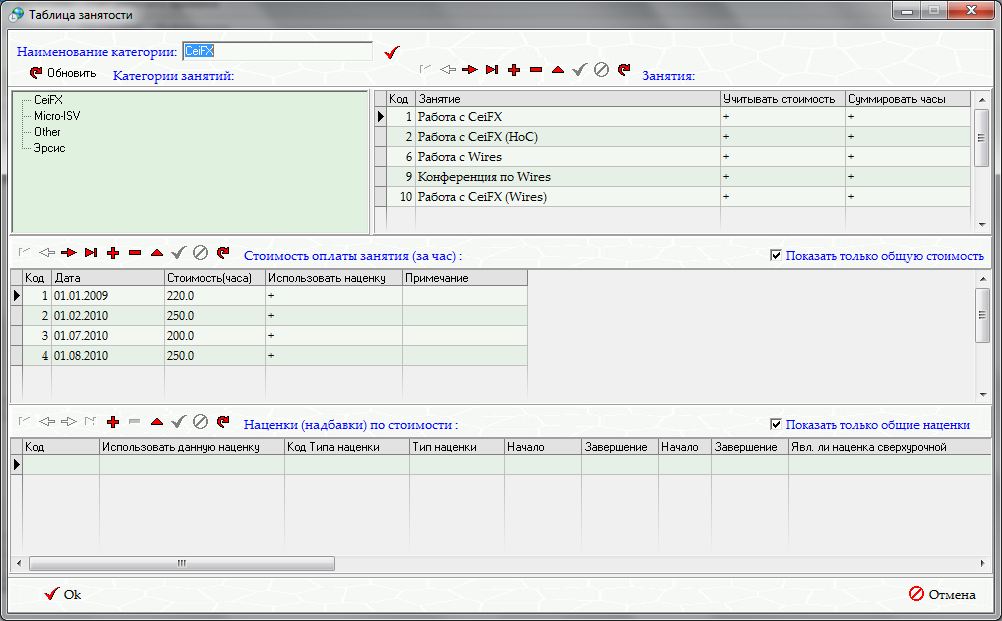1002x621 pixels.
Task: Select CeiFX in the categories tree
Action: pos(48,100)
